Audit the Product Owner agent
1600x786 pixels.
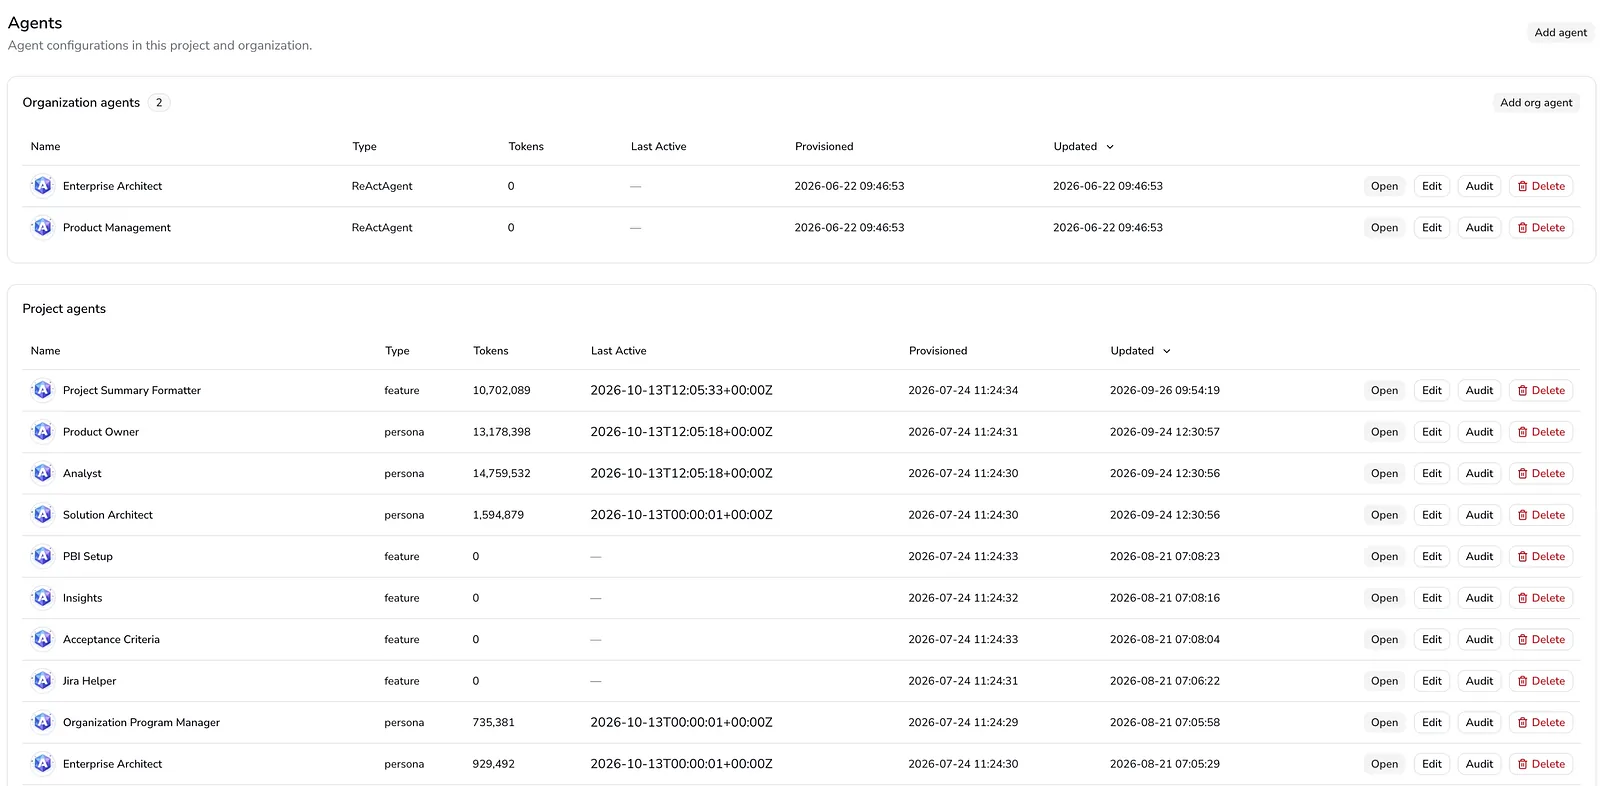tap(1479, 432)
